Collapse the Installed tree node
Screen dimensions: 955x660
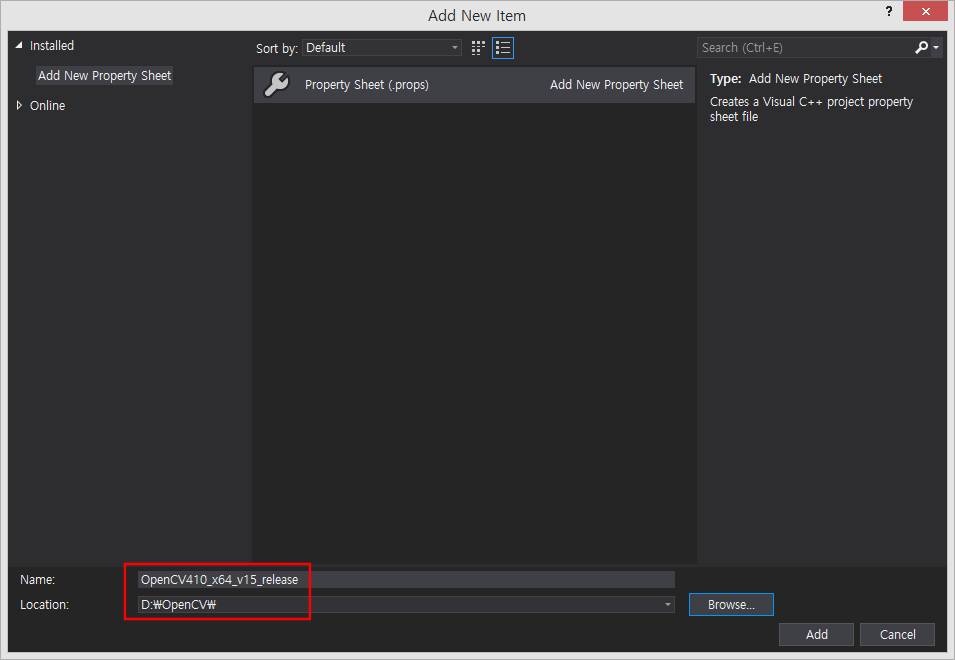coord(19,46)
